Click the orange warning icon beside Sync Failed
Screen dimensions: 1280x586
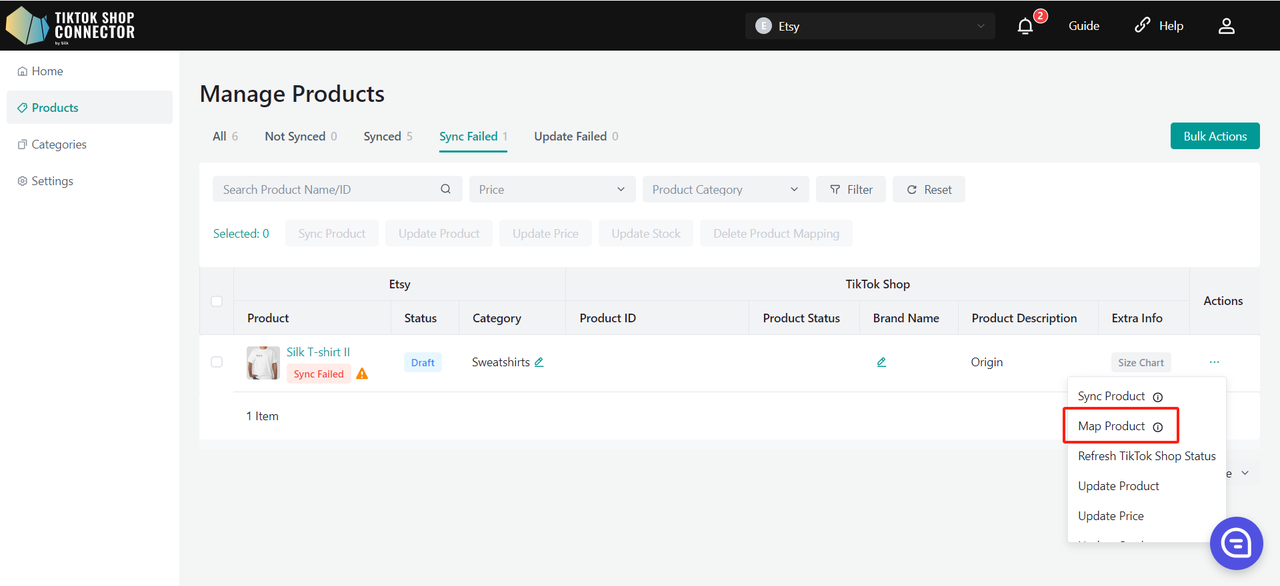click(362, 374)
